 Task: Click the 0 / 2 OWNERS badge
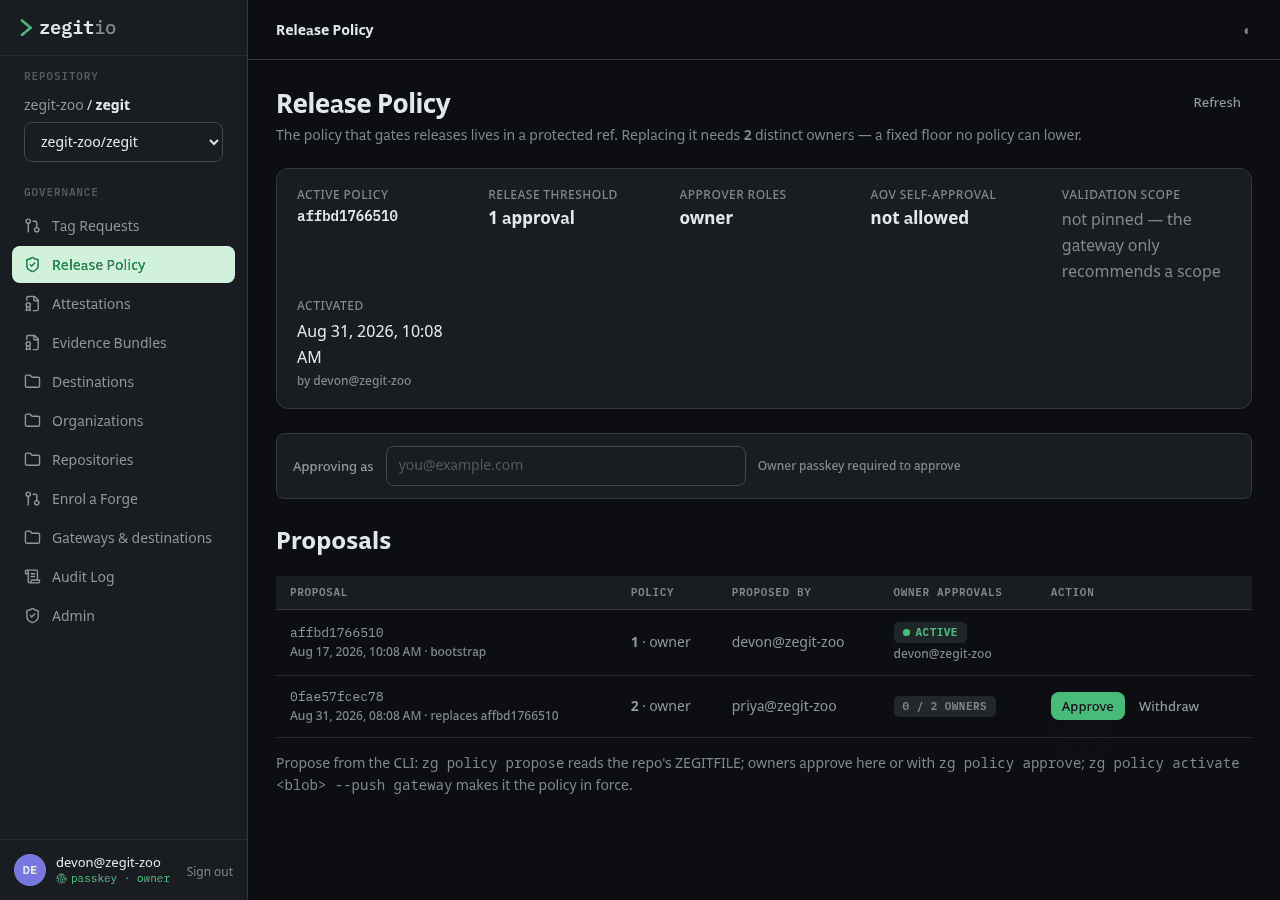tap(945, 706)
